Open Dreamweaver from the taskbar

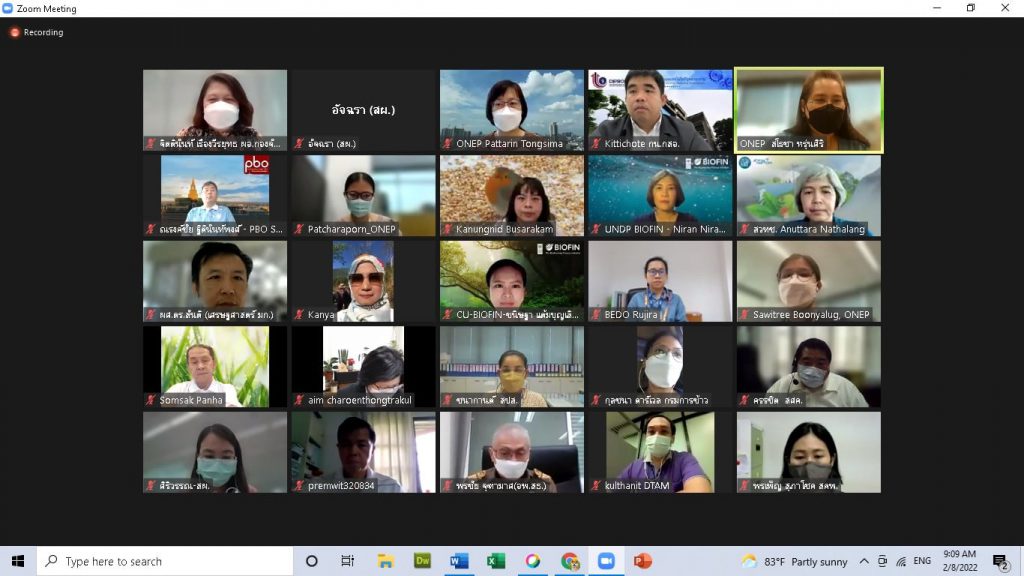tap(422, 561)
